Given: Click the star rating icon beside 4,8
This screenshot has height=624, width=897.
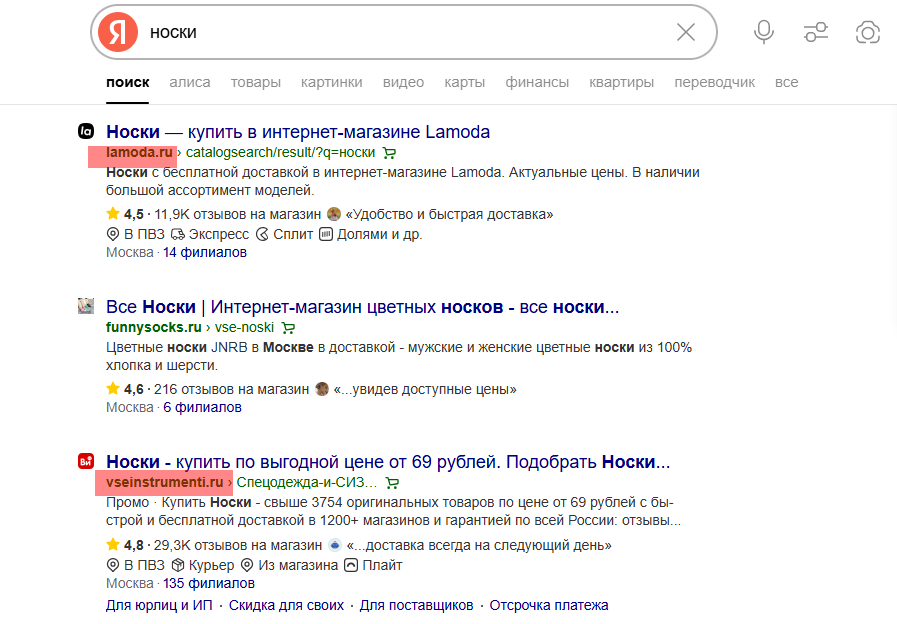Looking at the screenshot, I should pyautogui.click(x=113, y=544).
